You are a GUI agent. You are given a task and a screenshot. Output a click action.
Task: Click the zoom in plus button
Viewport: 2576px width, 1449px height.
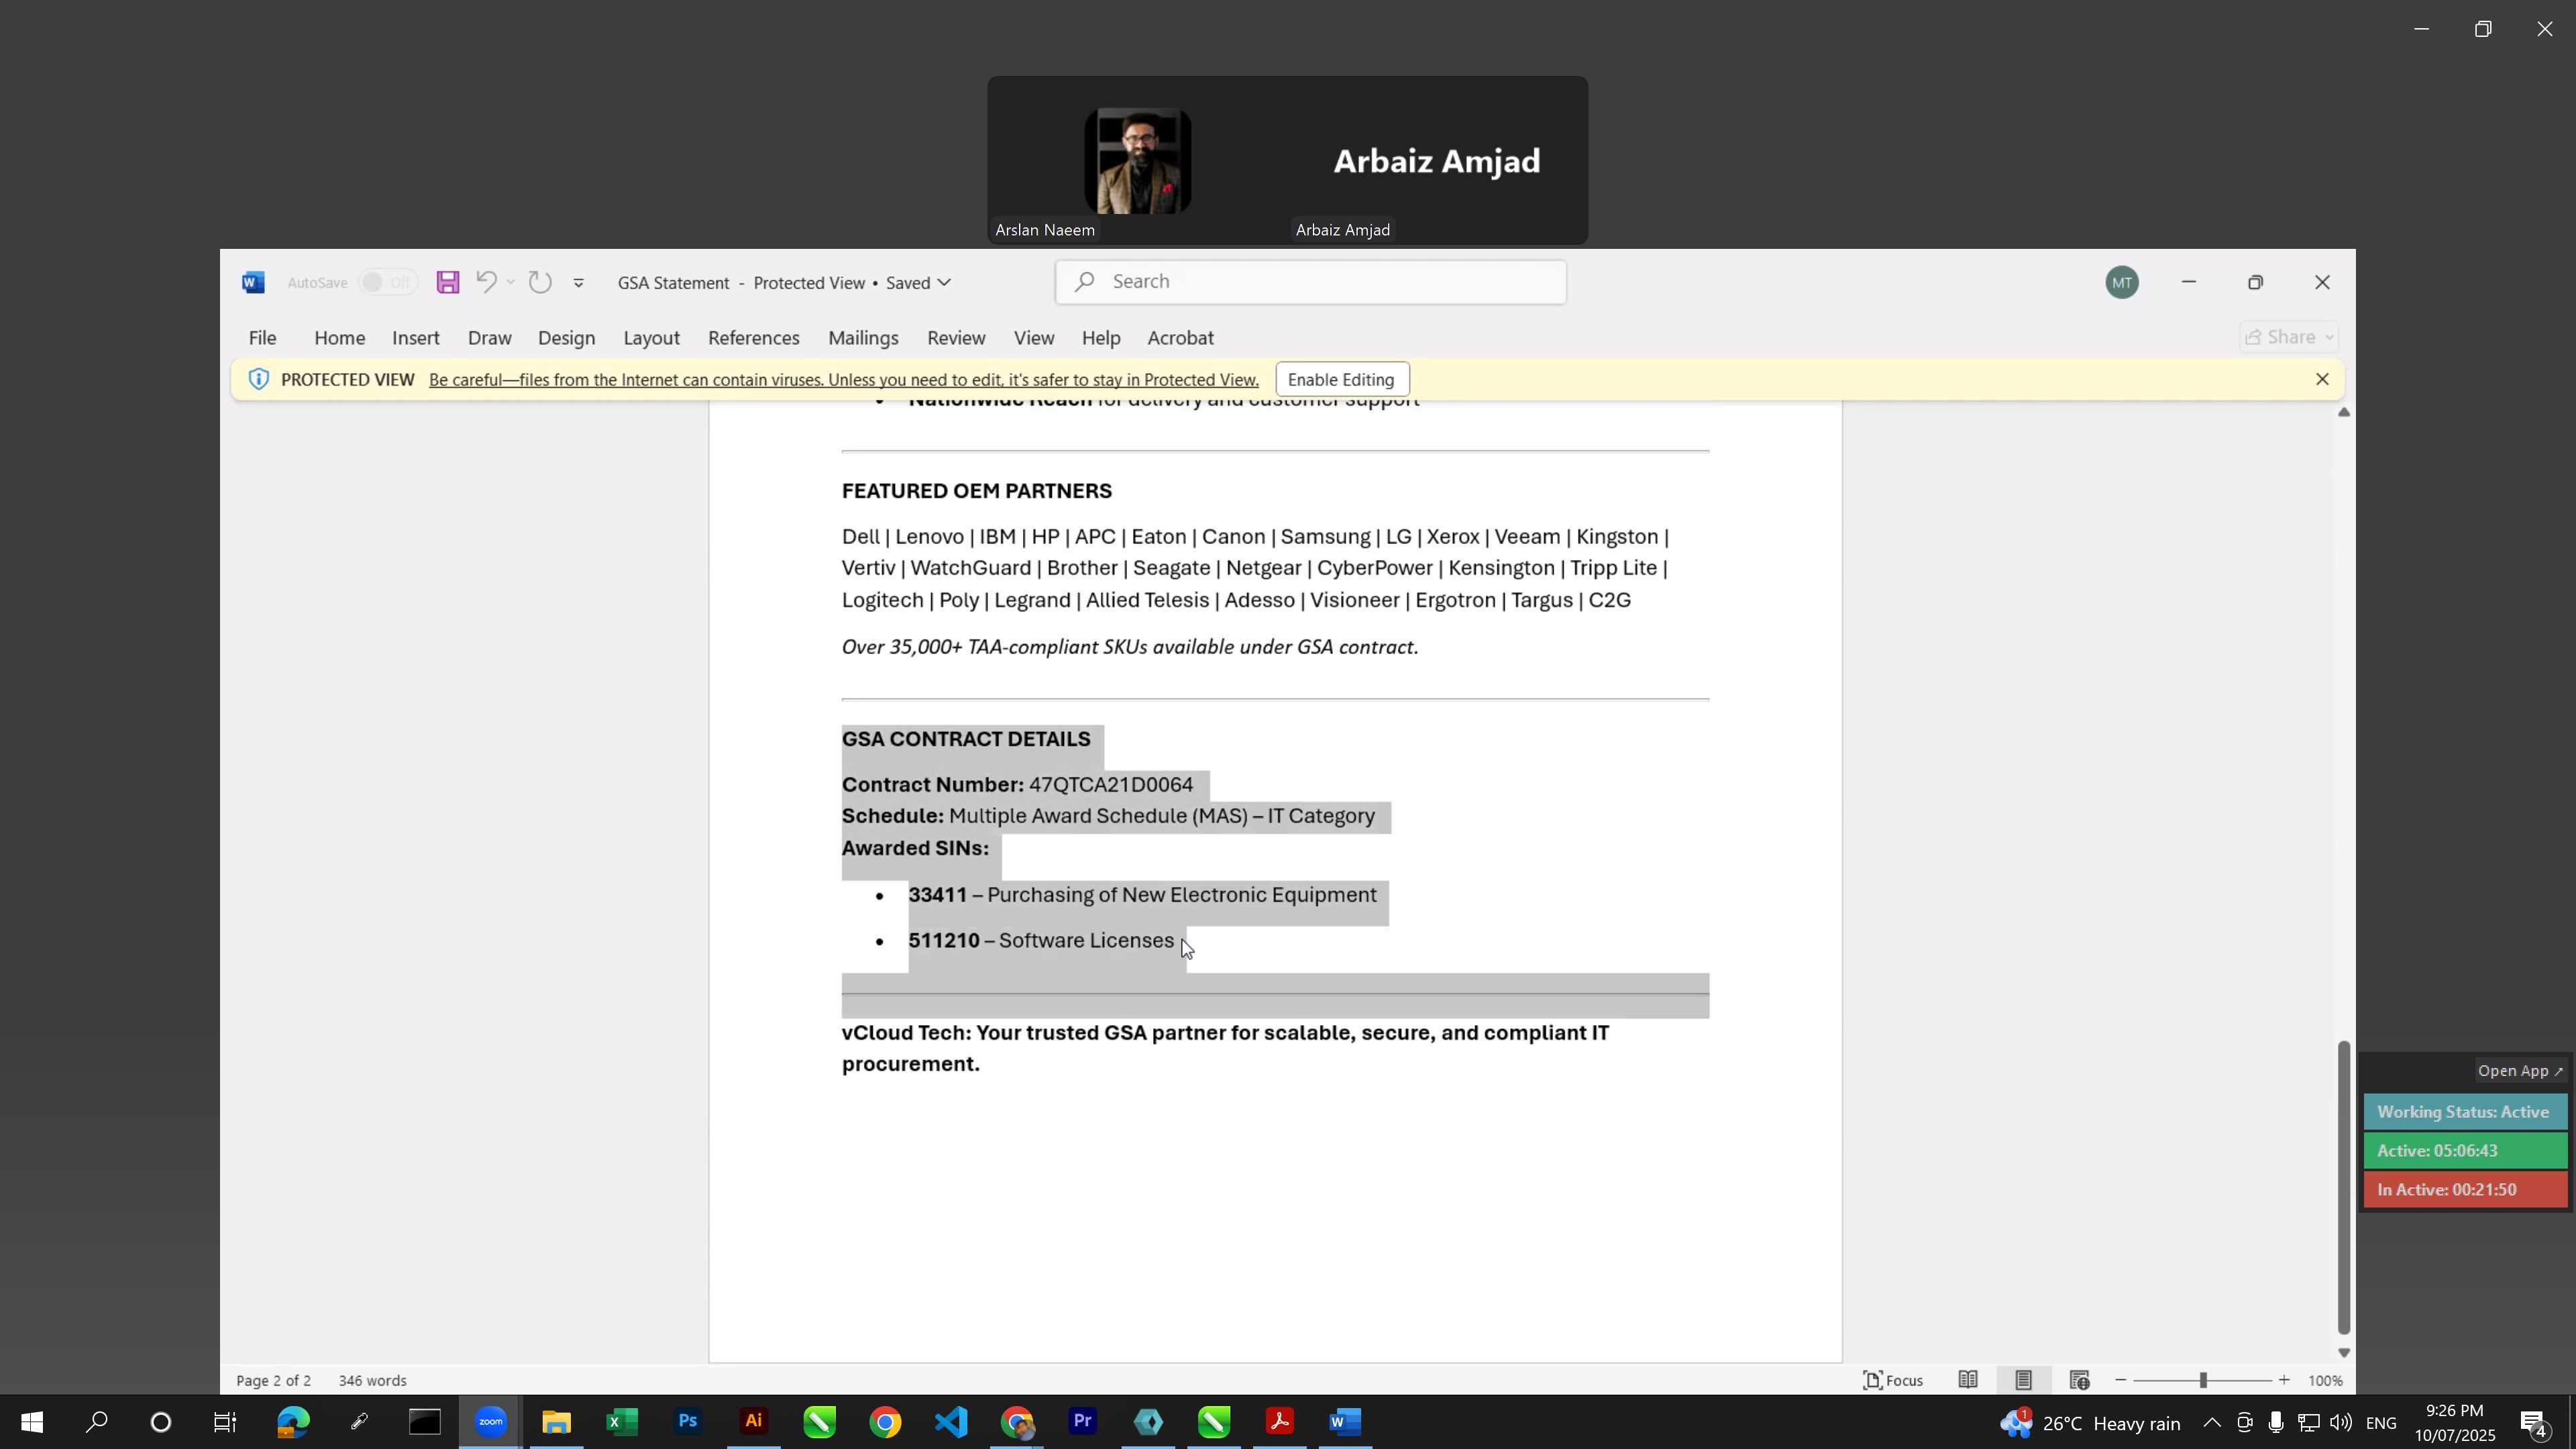pos(2284,1381)
